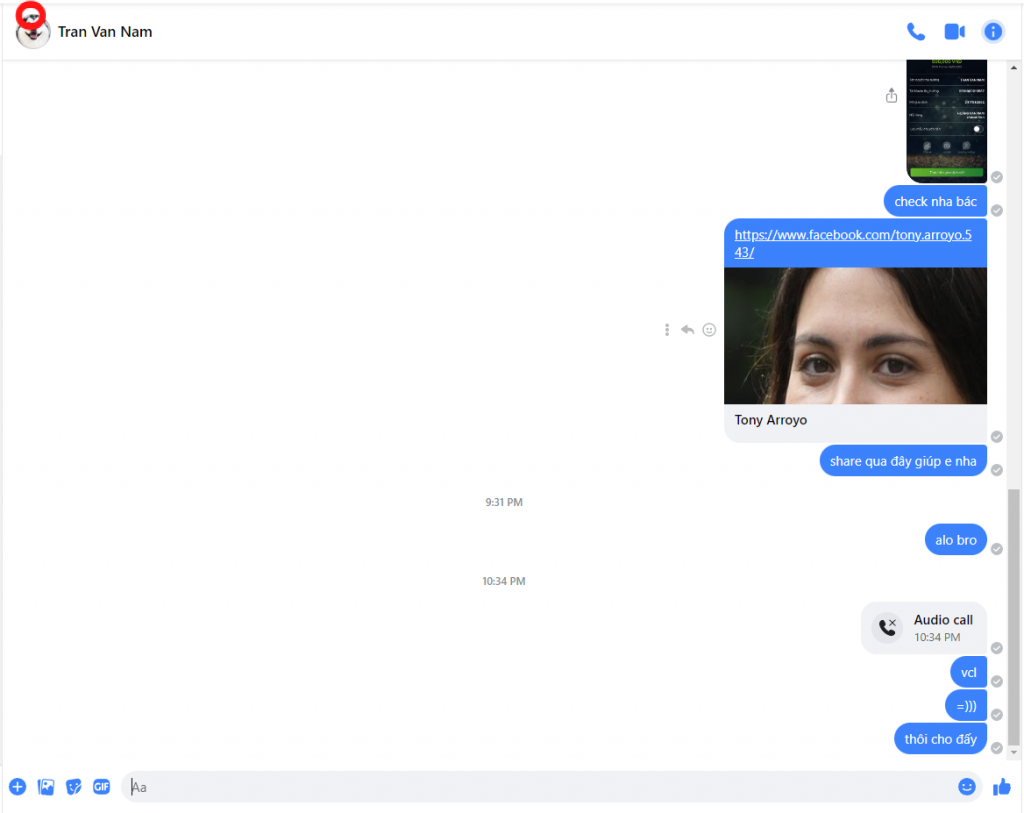Open emoji picker in message box
1024x813 pixels.
pyautogui.click(x=966, y=787)
